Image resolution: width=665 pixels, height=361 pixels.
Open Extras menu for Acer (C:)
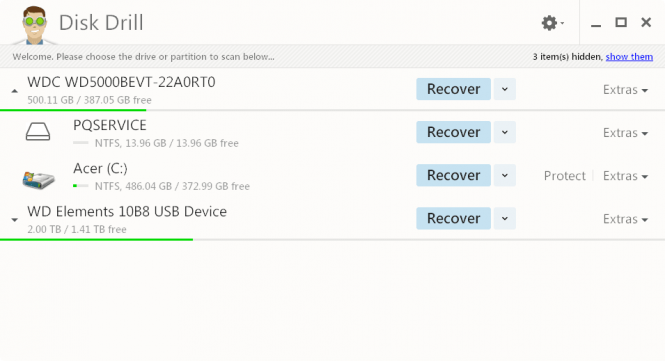tap(626, 176)
